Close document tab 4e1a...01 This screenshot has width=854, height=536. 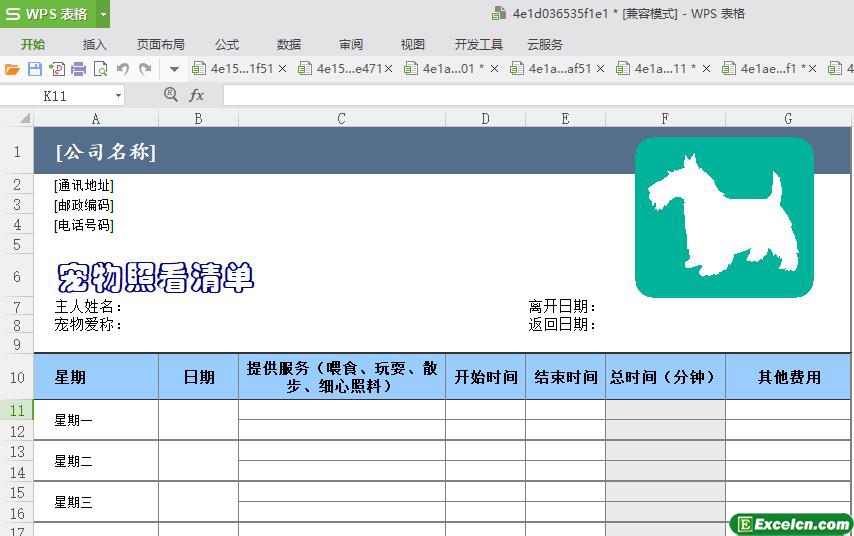[x=495, y=69]
